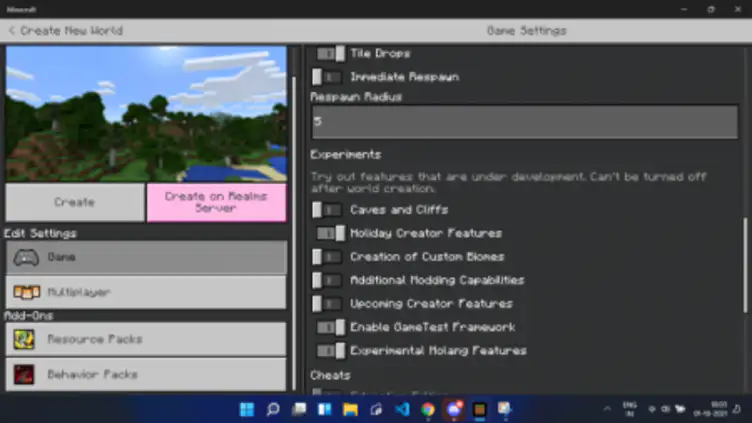Click the Create button

[x=75, y=202]
